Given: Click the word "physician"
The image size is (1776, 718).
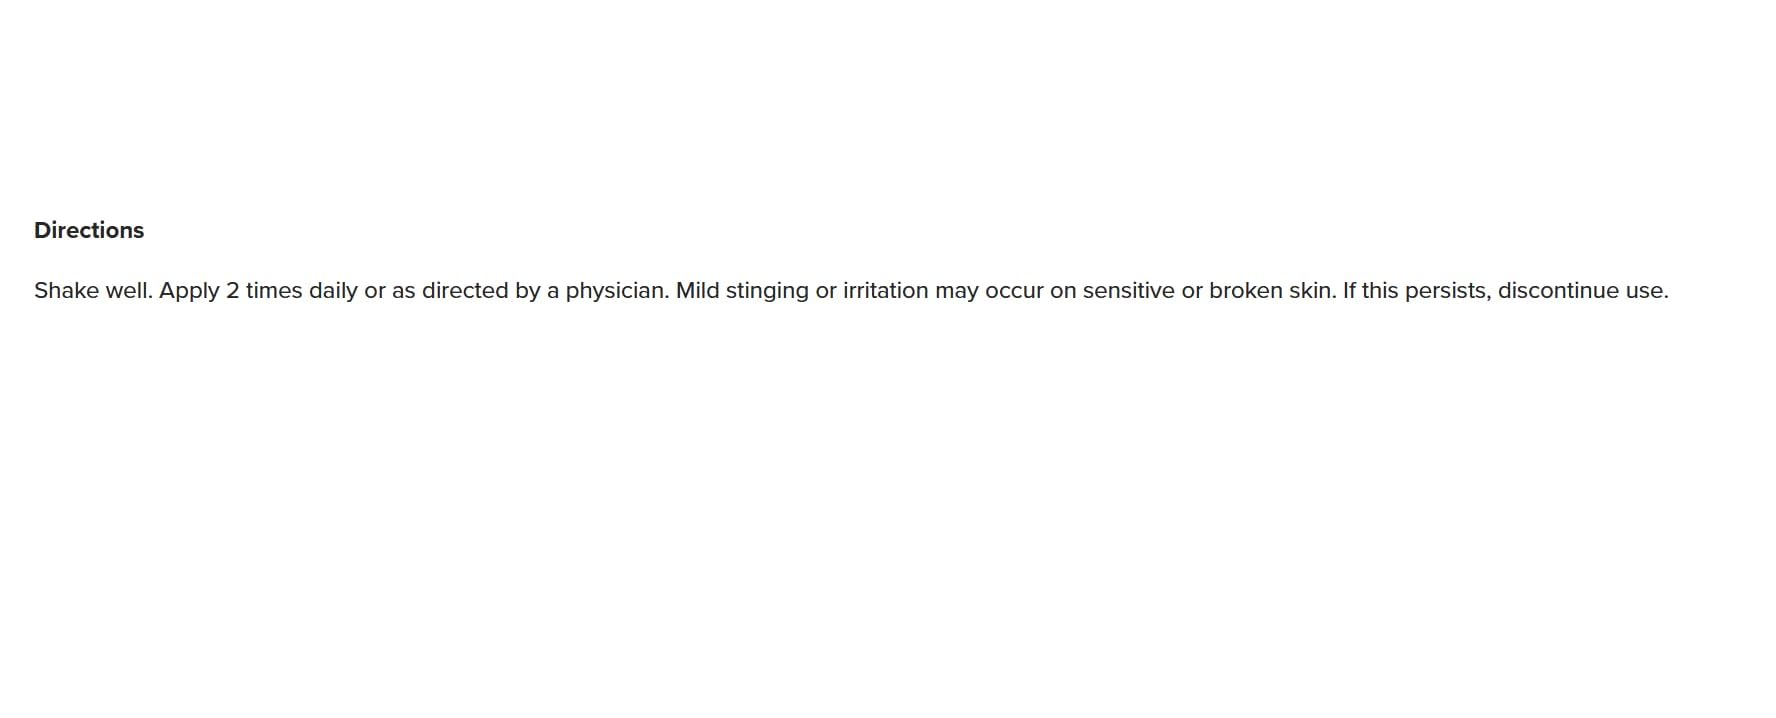Looking at the screenshot, I should pos(615,291).
